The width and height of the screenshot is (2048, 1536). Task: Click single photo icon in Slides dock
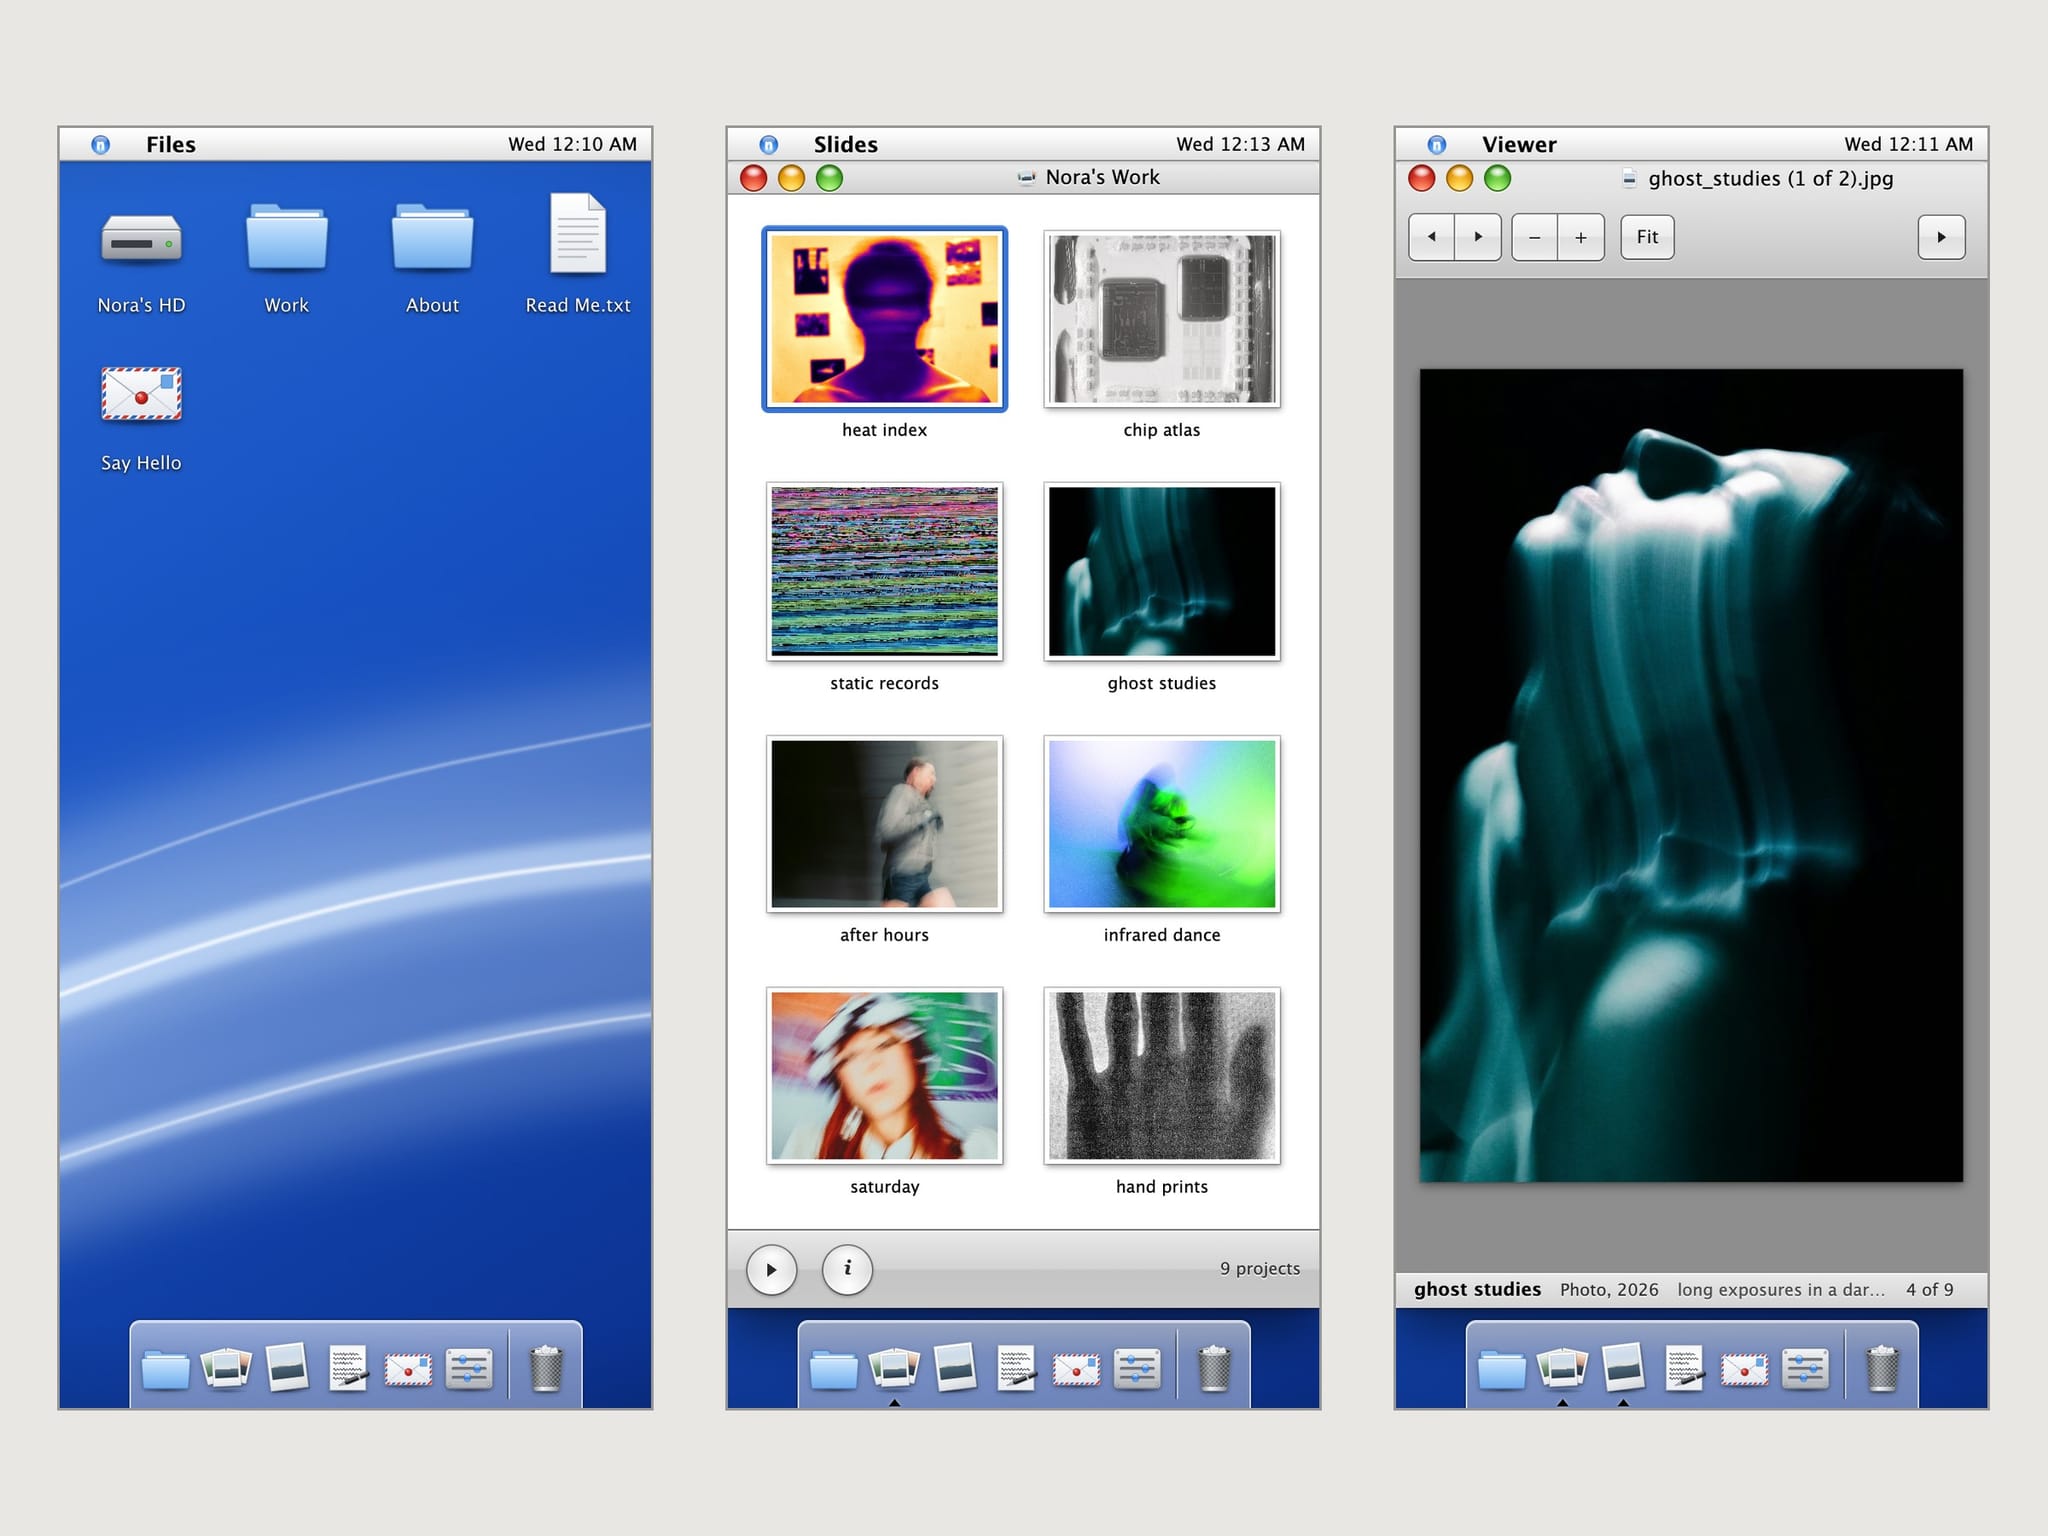(955, 1368)
